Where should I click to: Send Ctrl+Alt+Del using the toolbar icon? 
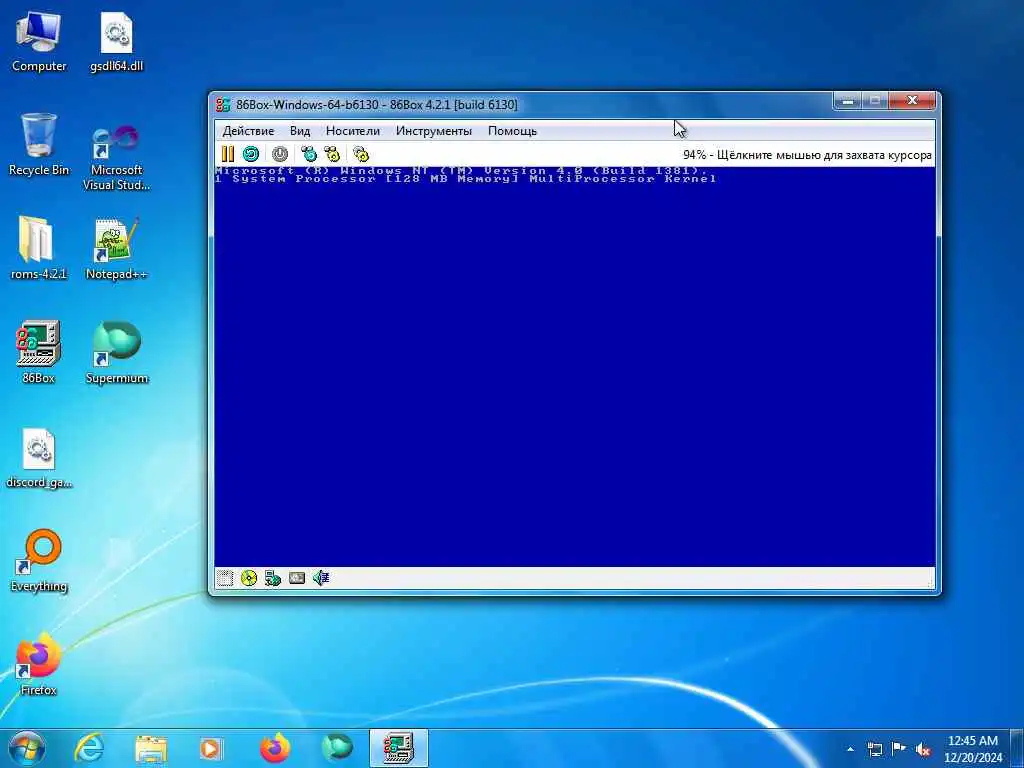click(309, 154)
